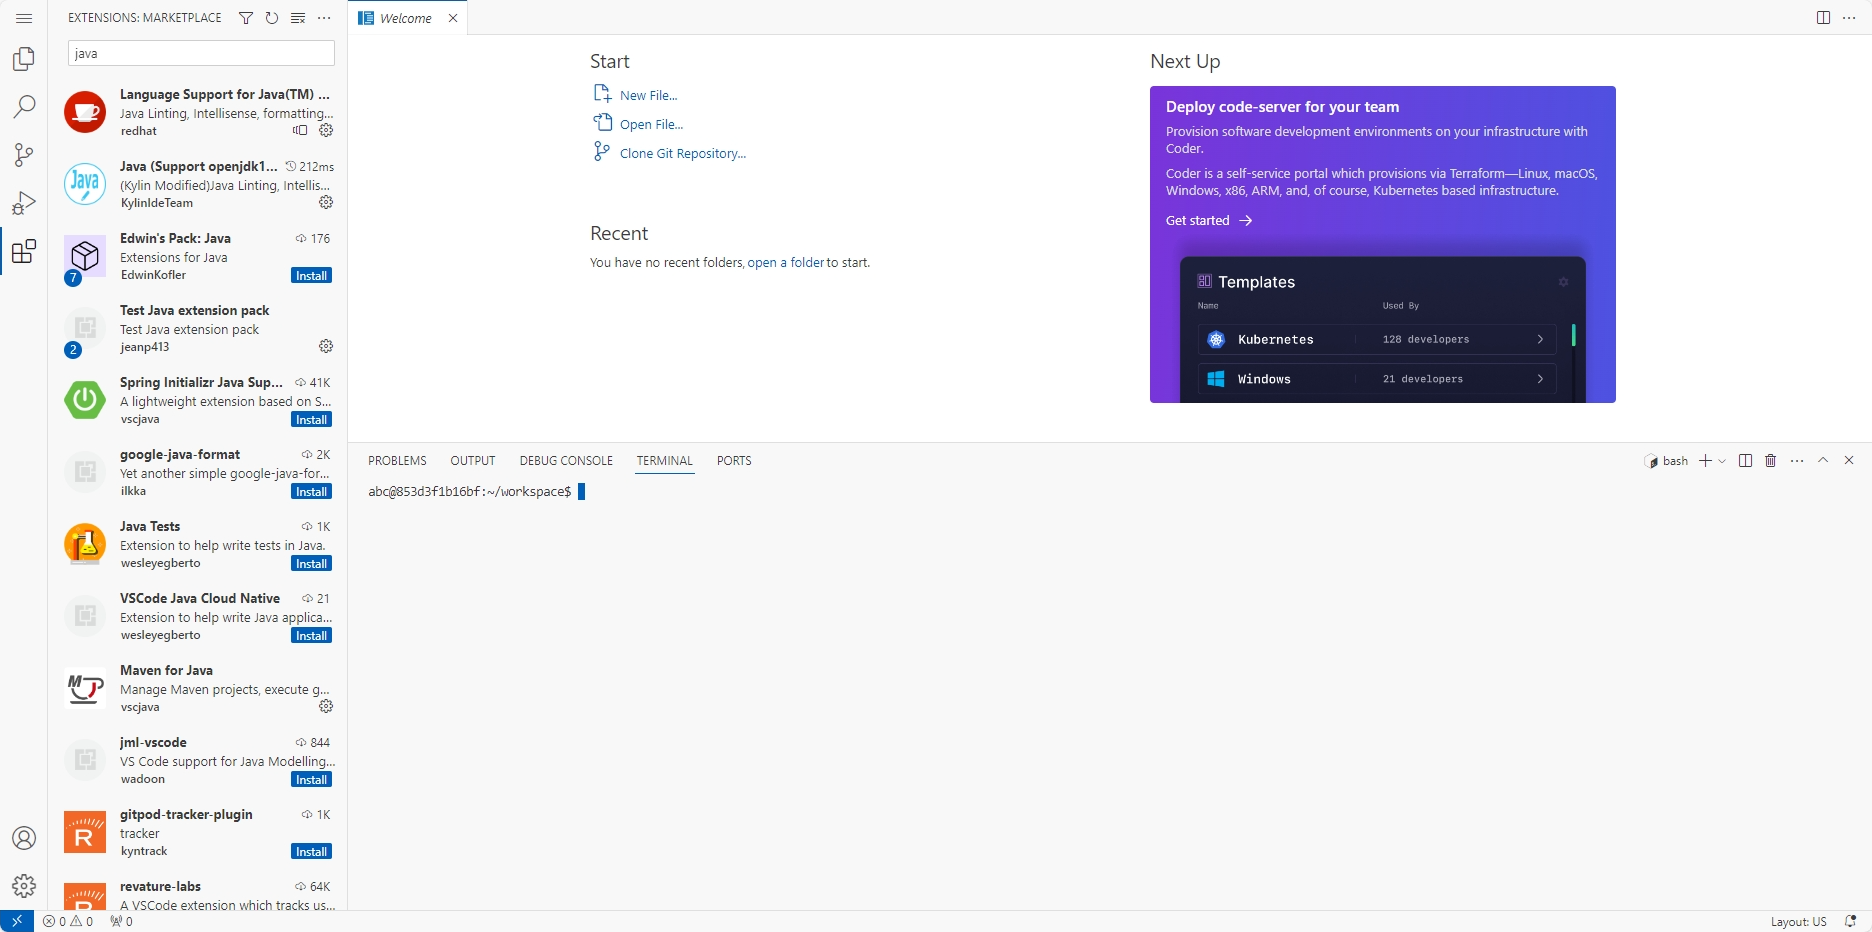Image resolution: width=1872 pixels, height=932 pixels.
Task: Open manage gear for Test Java extension pack
Action: coord(326,346)
